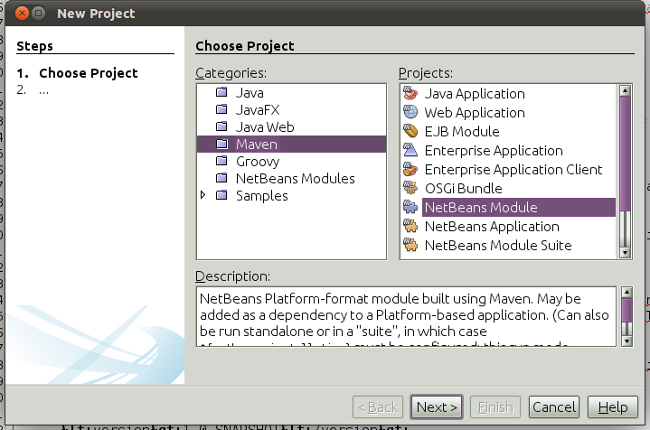The height and width of the screenshot is (430, 650).
Task: Click the NetBeans Module Suite icon
Action: 410,246
